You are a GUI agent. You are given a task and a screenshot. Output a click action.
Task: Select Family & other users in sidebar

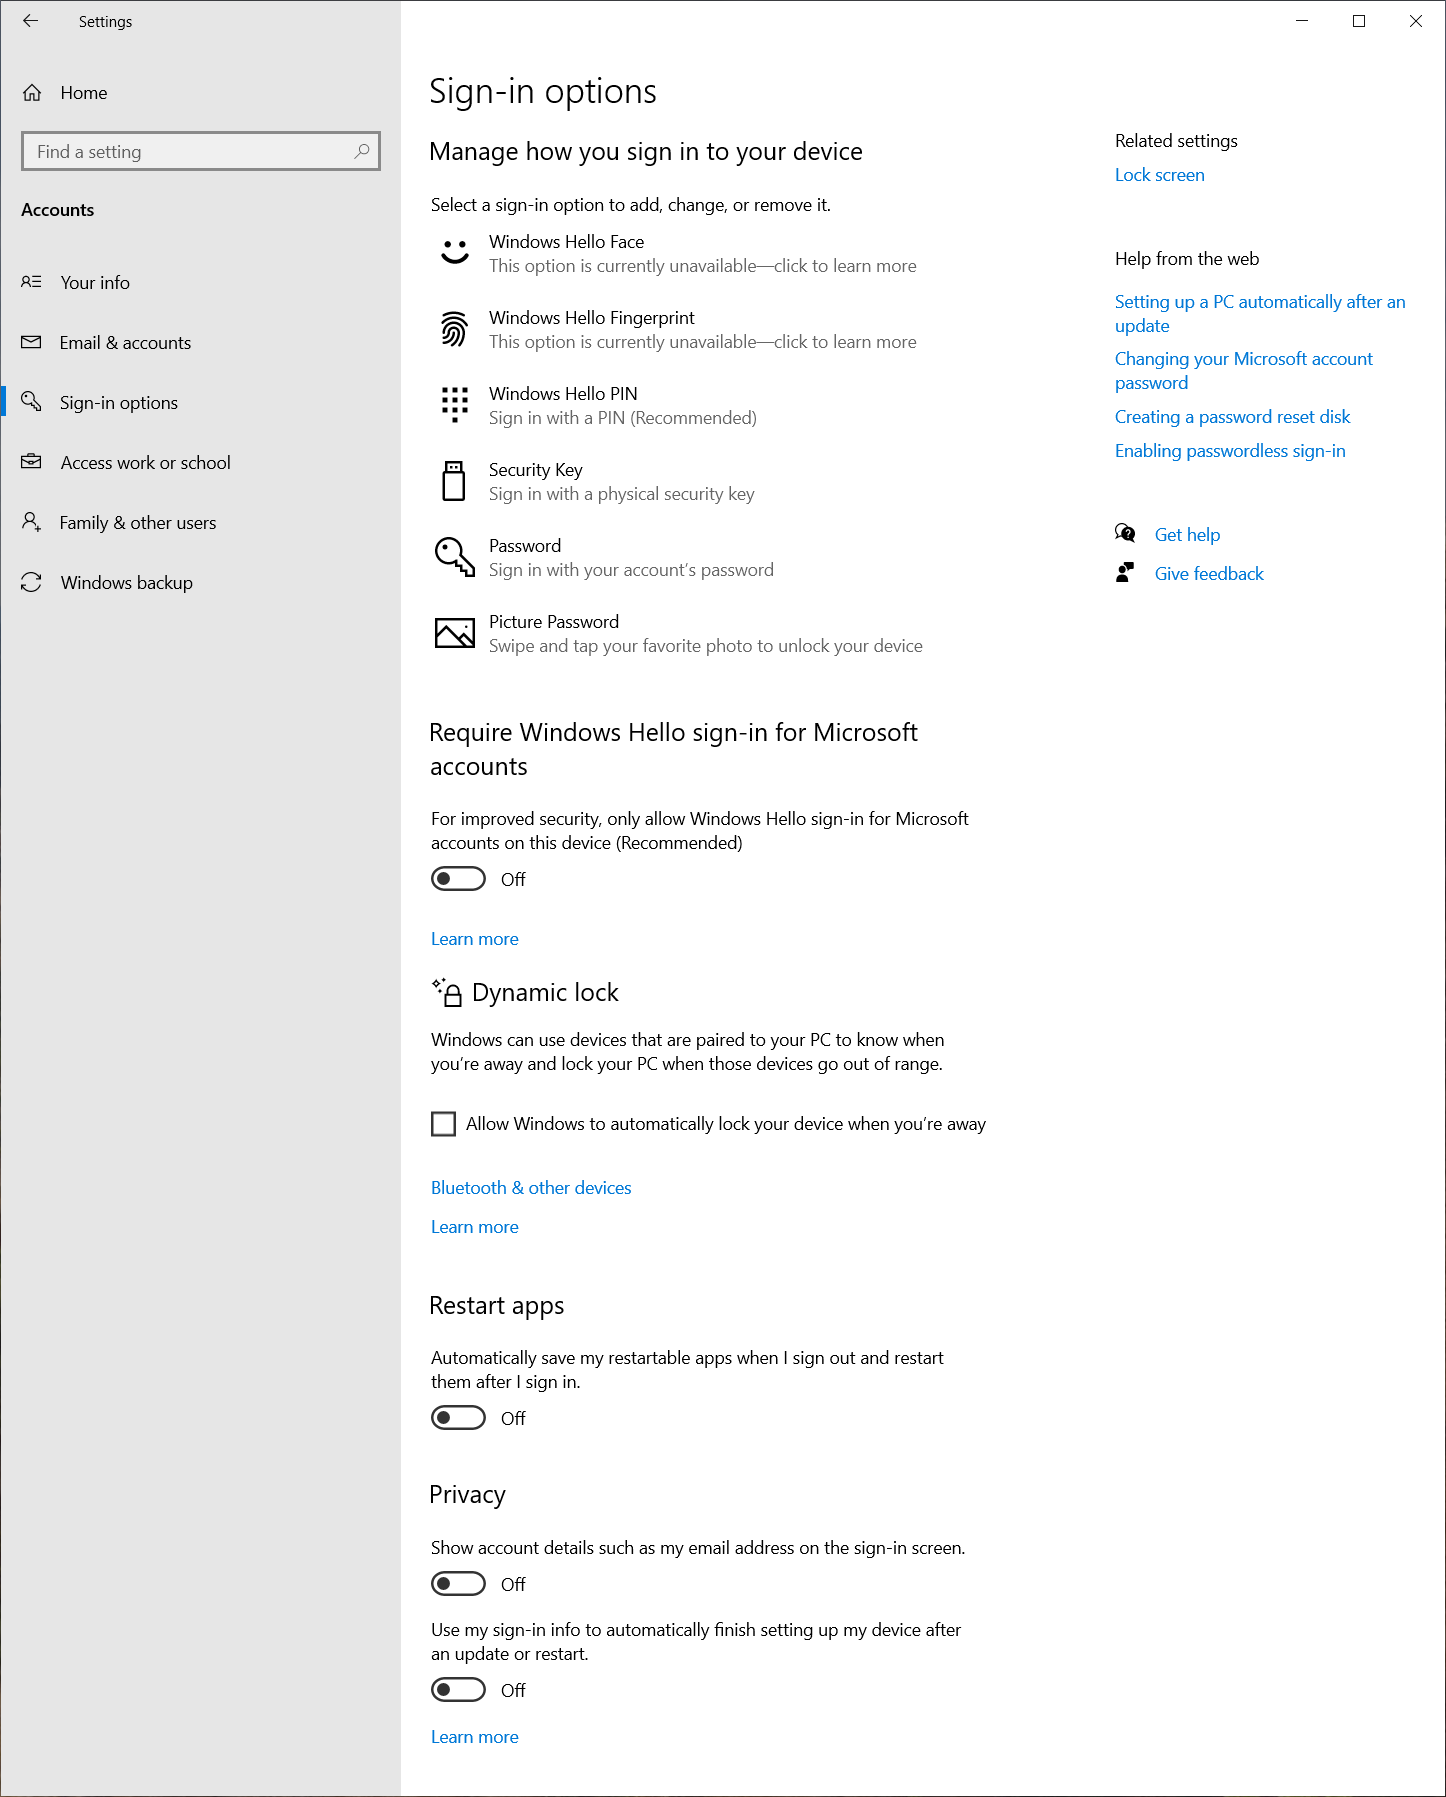[x=137, y=522]
